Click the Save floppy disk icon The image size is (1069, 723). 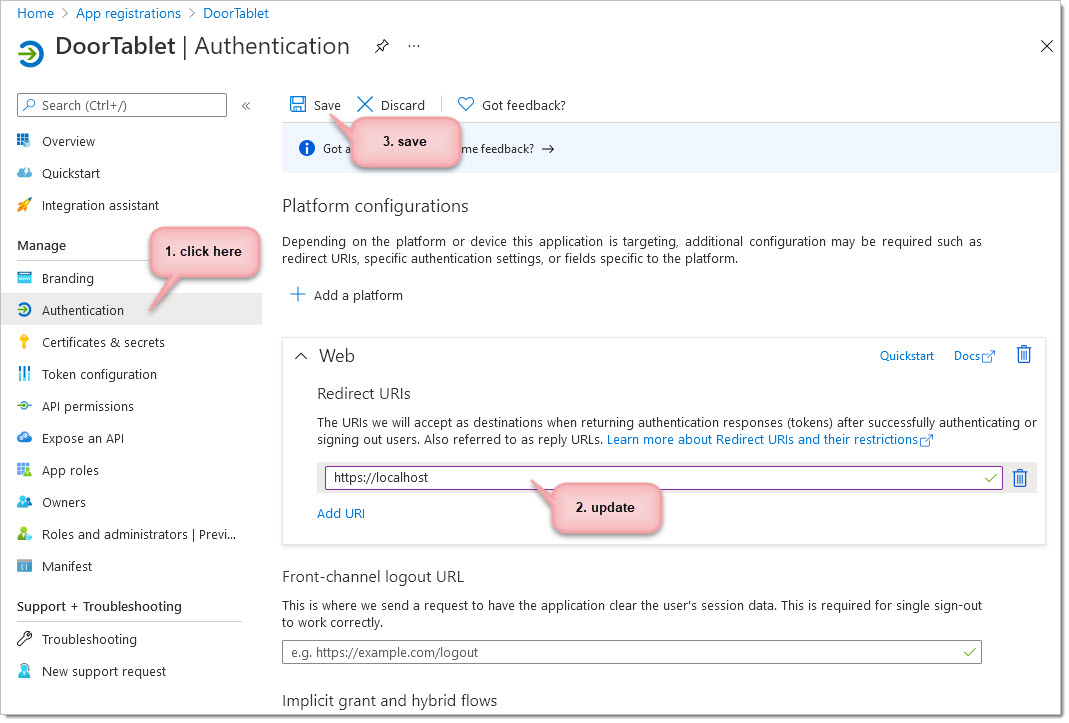point(298,104)
